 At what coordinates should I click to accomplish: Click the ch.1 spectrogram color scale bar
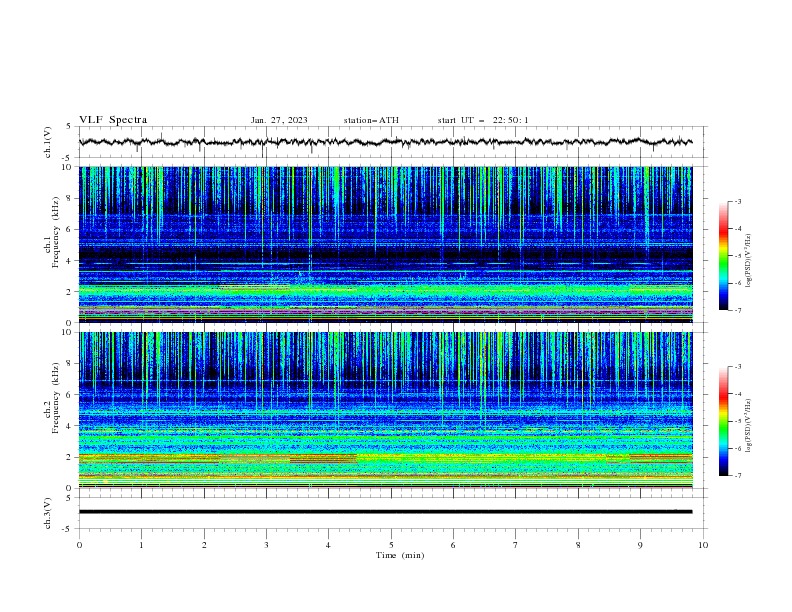723,256
